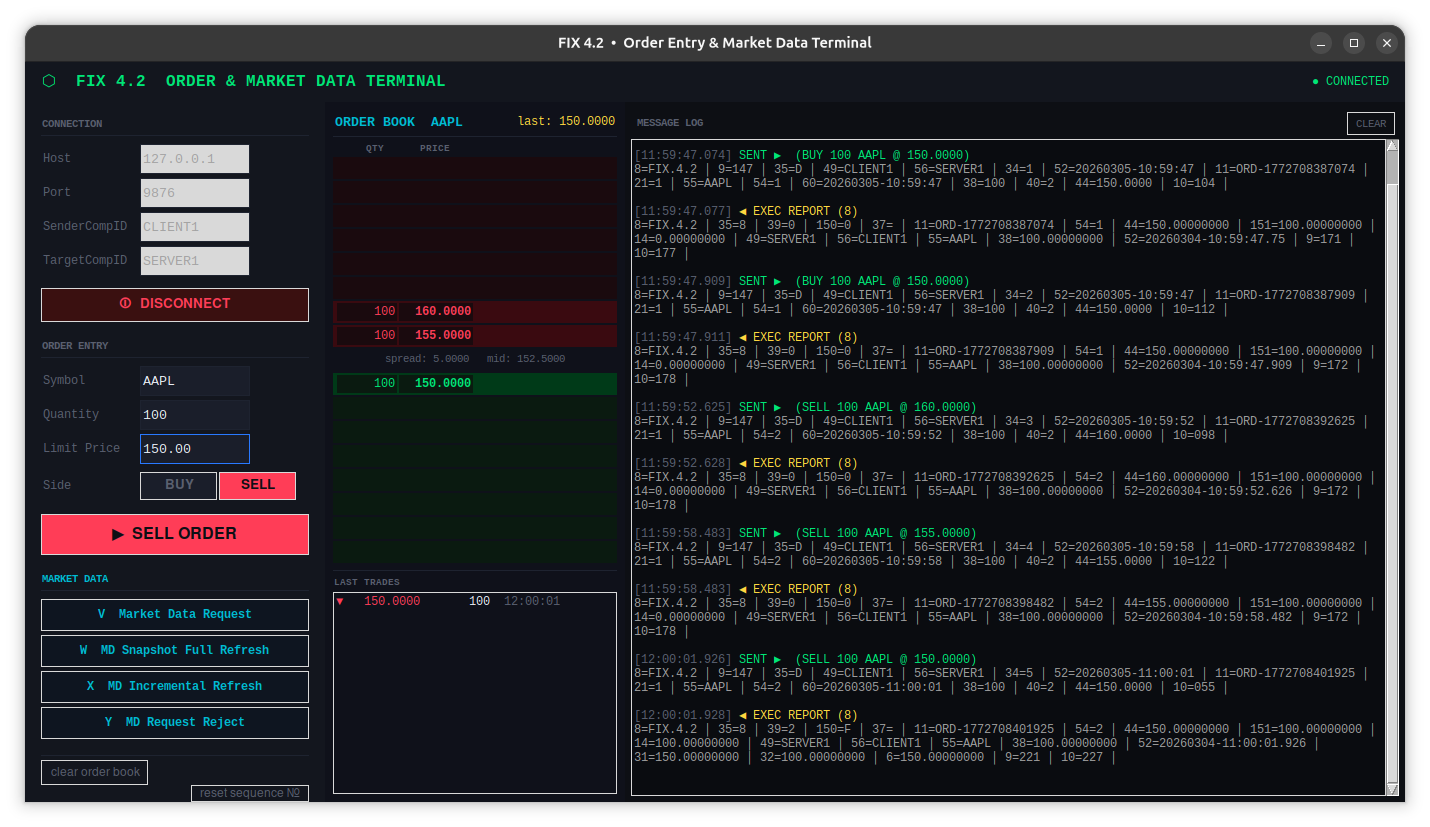Close the FIX terminal window
Viewport: 1430px width, 827px height.
(1386, 43)
